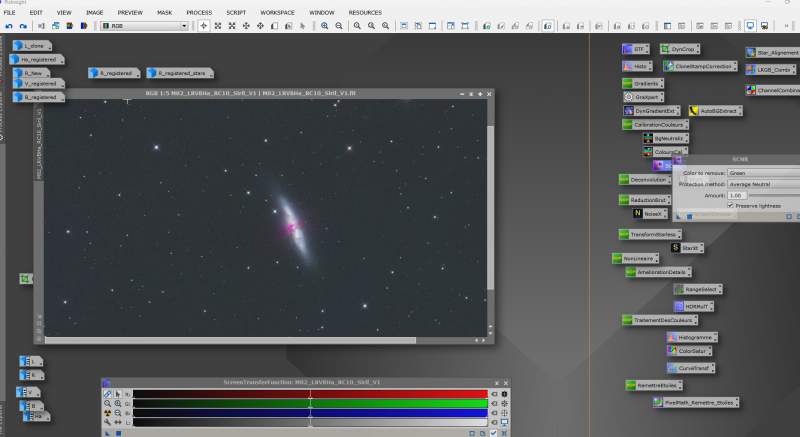Viewport: 800px width, 437px height.
Task: Open the Star_Alignement process icon
Action: pos(772,53)
